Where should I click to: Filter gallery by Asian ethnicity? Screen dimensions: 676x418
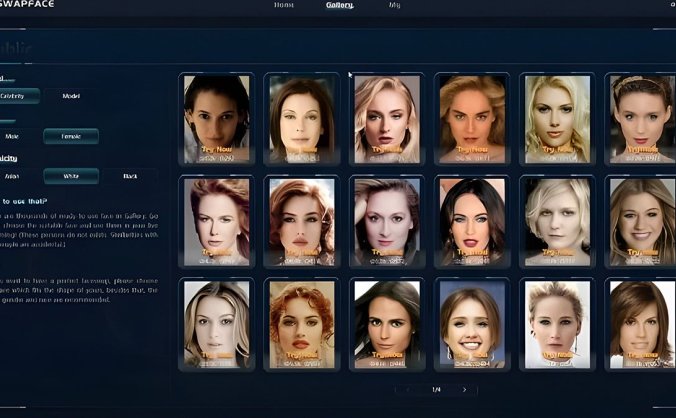point(13,176)
